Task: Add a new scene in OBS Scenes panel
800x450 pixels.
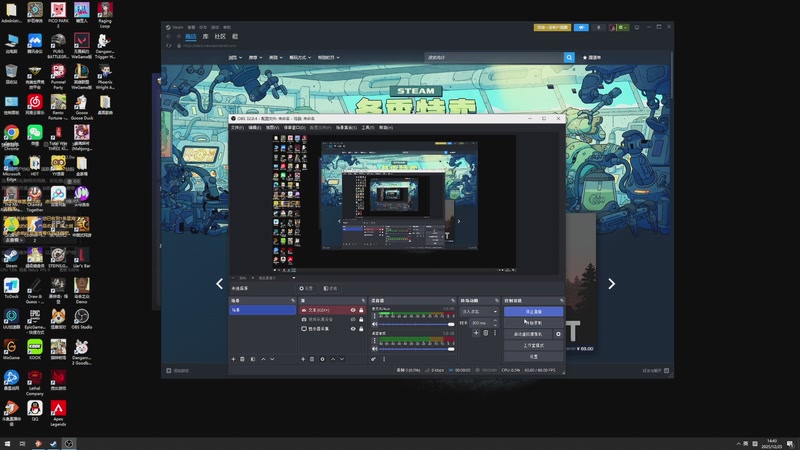Action: click(233, 359)
